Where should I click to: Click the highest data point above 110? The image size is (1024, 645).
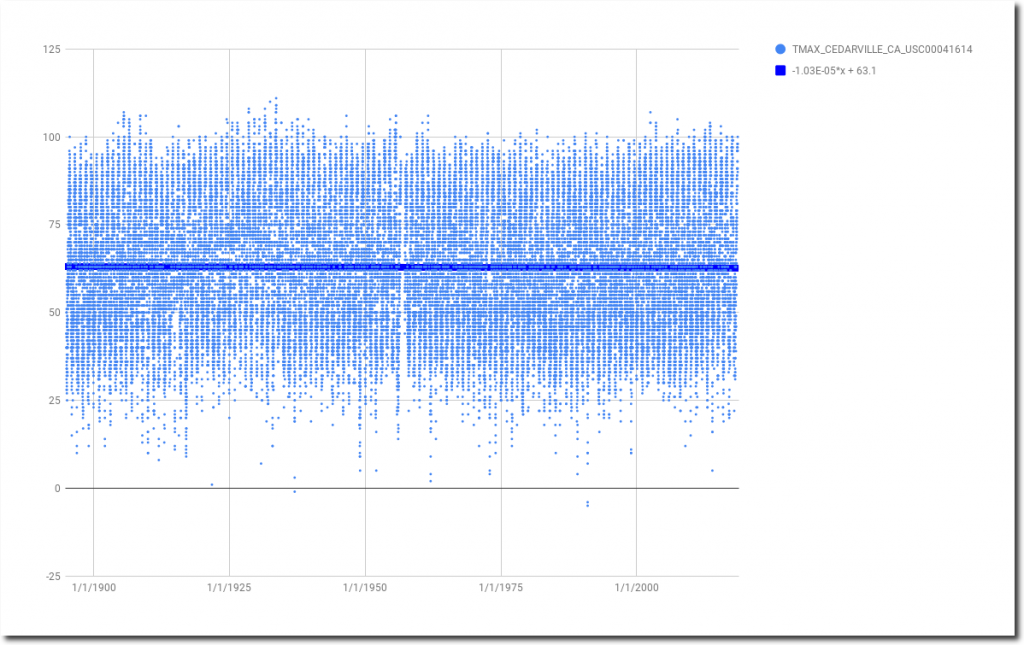[x=276, y=98]
